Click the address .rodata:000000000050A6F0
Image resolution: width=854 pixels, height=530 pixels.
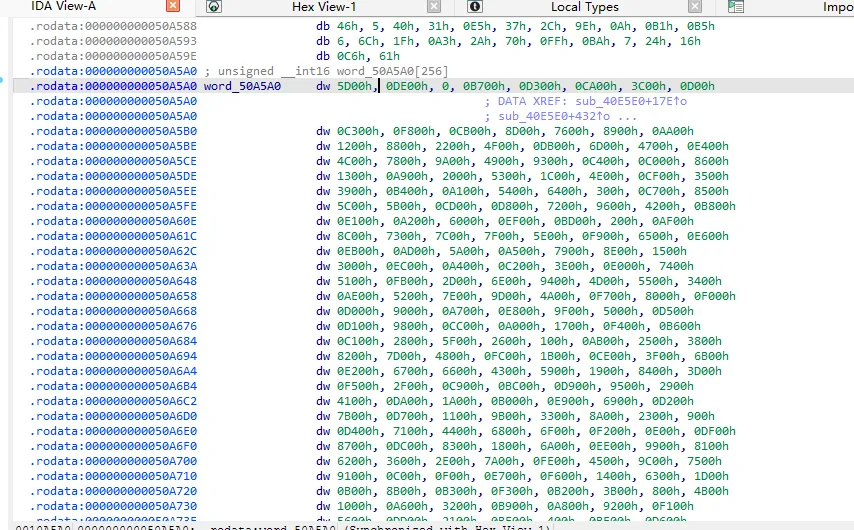(113, 446)
